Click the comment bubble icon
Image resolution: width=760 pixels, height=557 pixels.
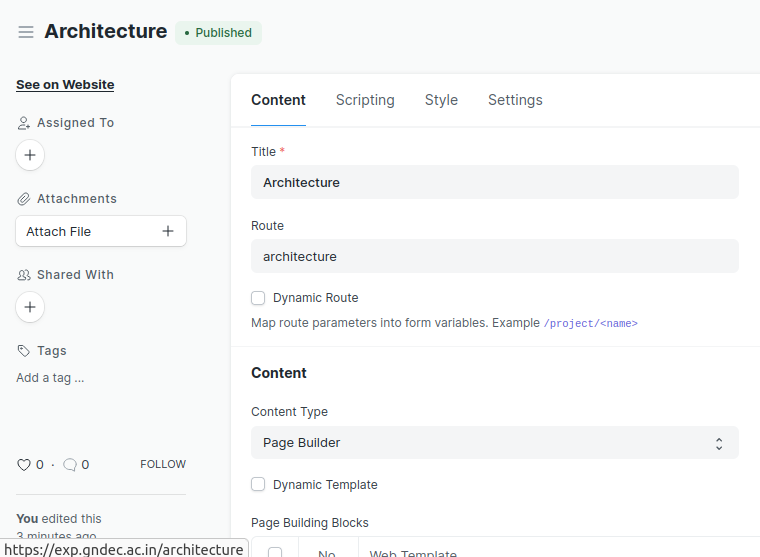click(69, 465)
